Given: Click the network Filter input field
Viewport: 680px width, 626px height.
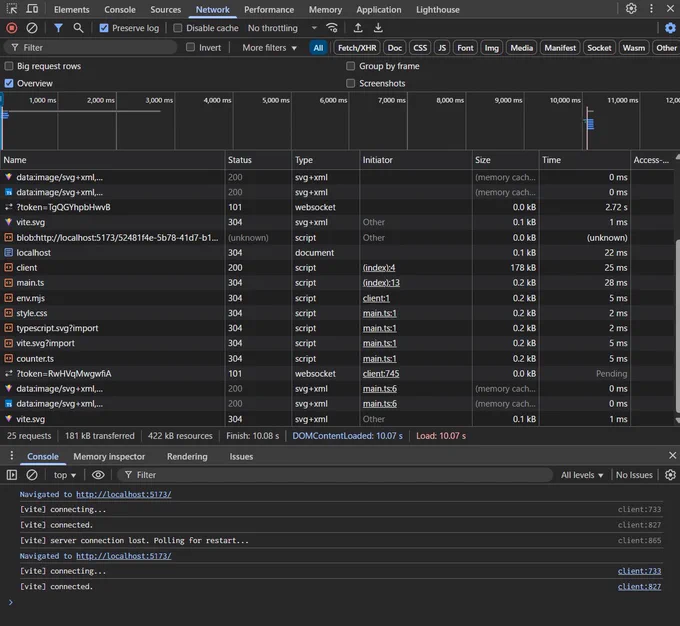Looking at the screenshot, I should coord(91,48).
